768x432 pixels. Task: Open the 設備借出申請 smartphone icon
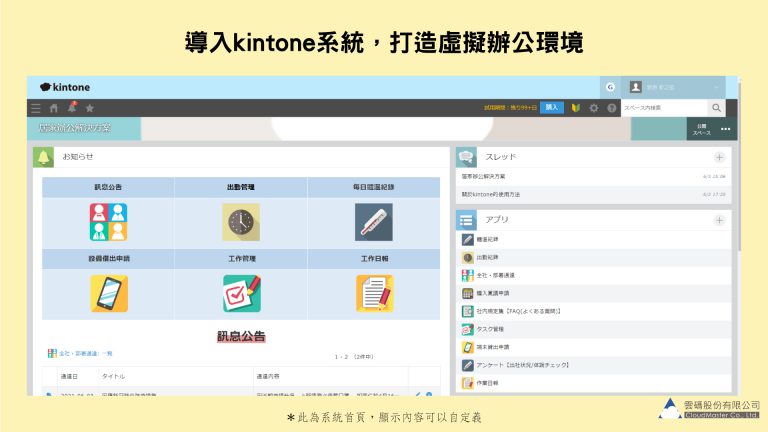109,293
